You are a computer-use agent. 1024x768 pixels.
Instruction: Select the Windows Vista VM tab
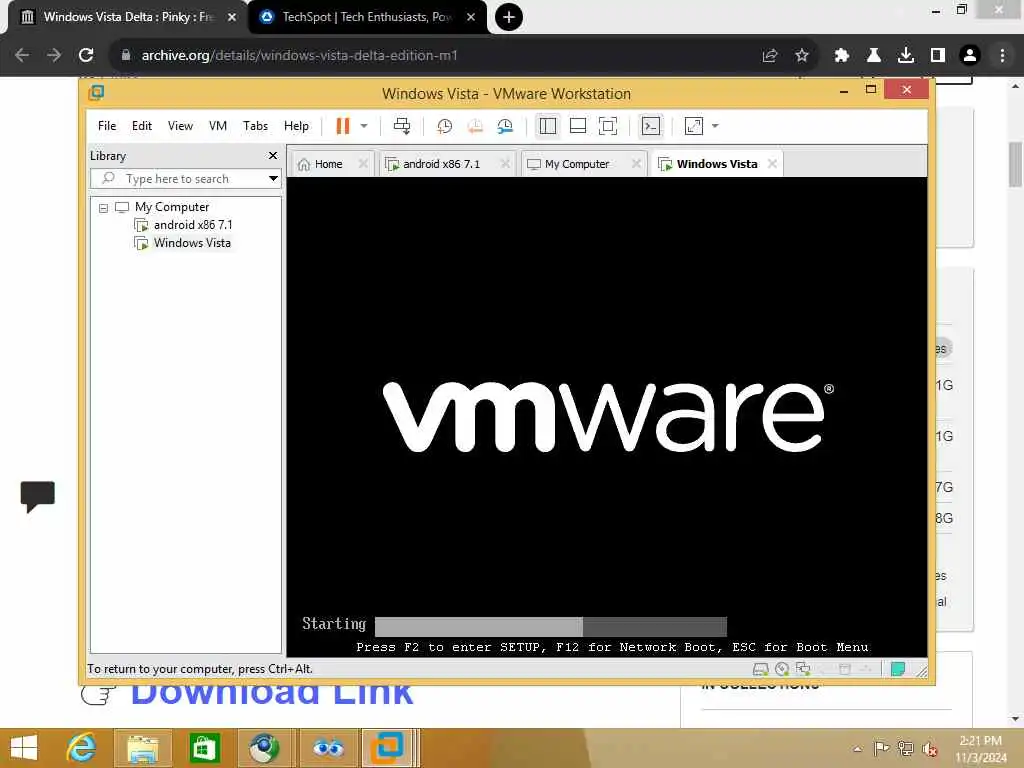tap(716, 164)
